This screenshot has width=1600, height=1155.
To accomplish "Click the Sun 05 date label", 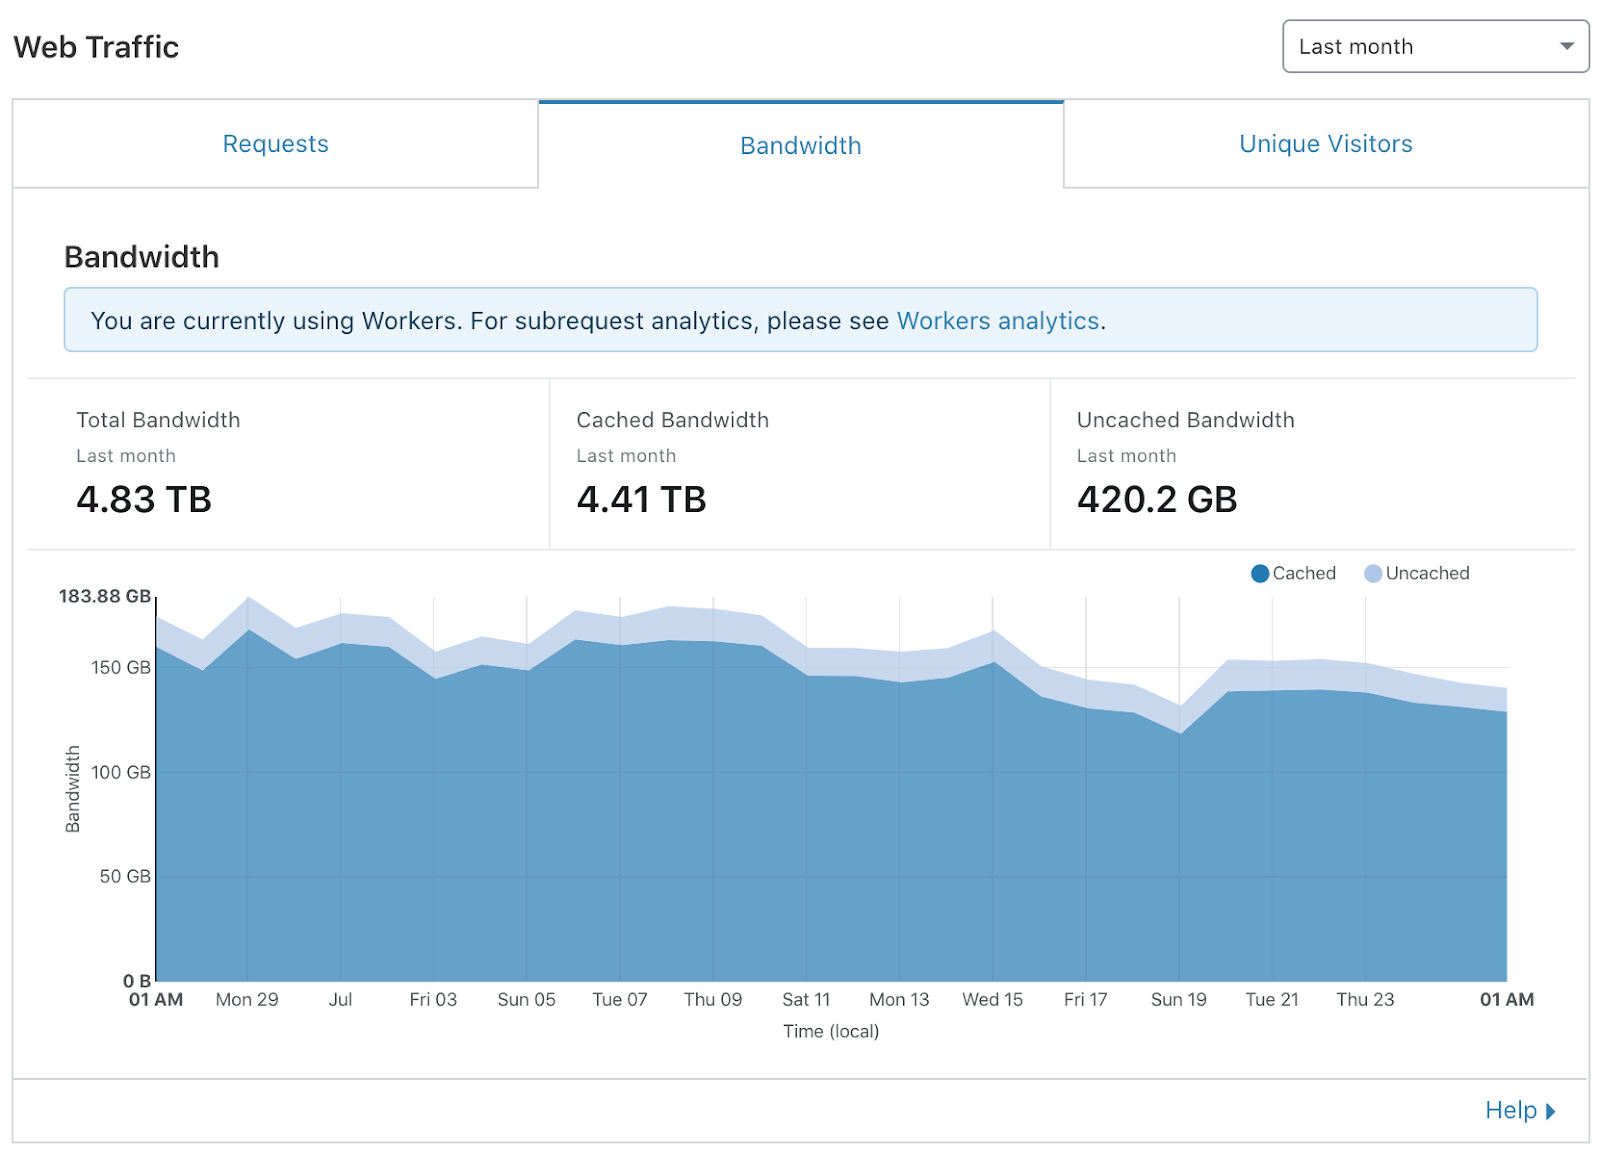I will (x=526, y=999).
